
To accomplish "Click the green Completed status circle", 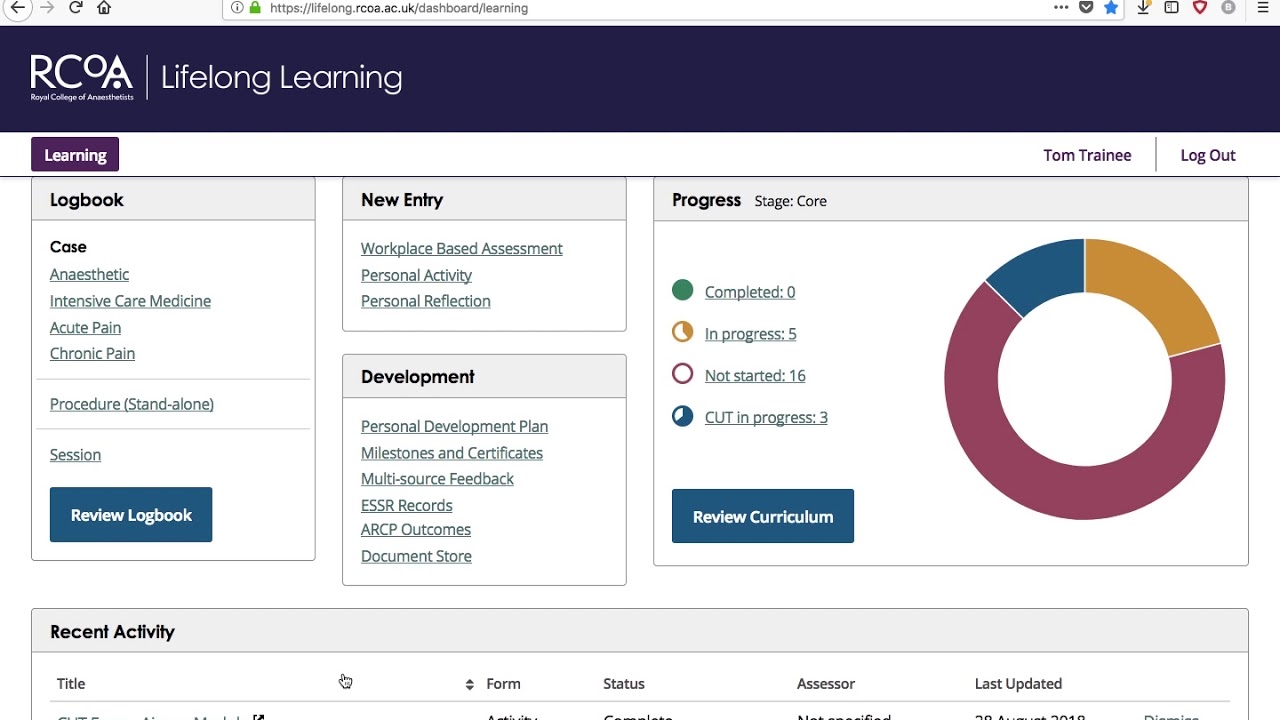I will [x=683, y=290].
